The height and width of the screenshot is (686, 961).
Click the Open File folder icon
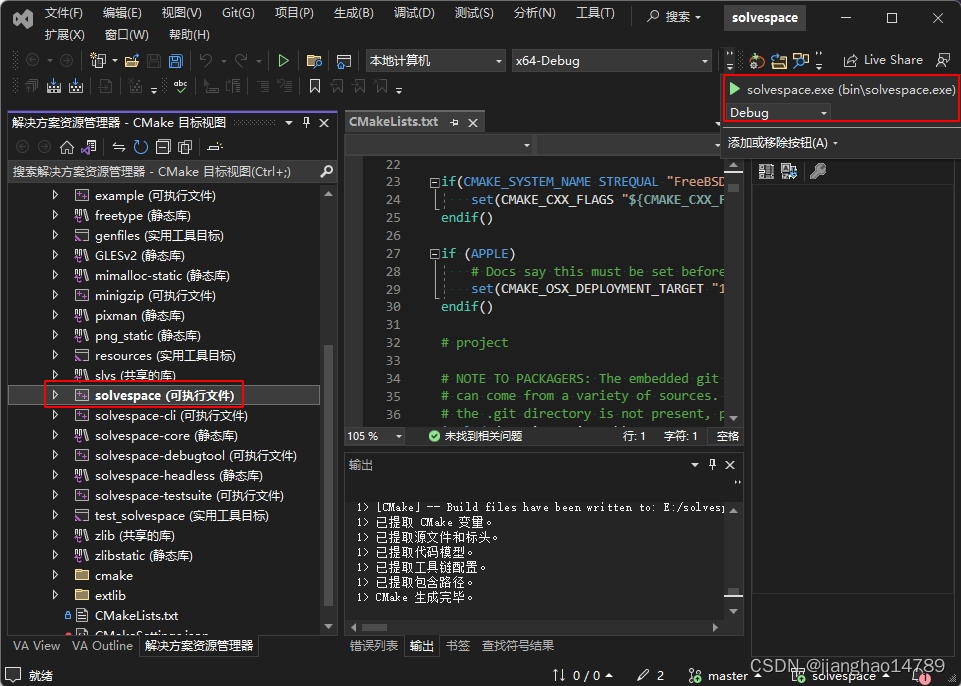[x=132, y=60]
